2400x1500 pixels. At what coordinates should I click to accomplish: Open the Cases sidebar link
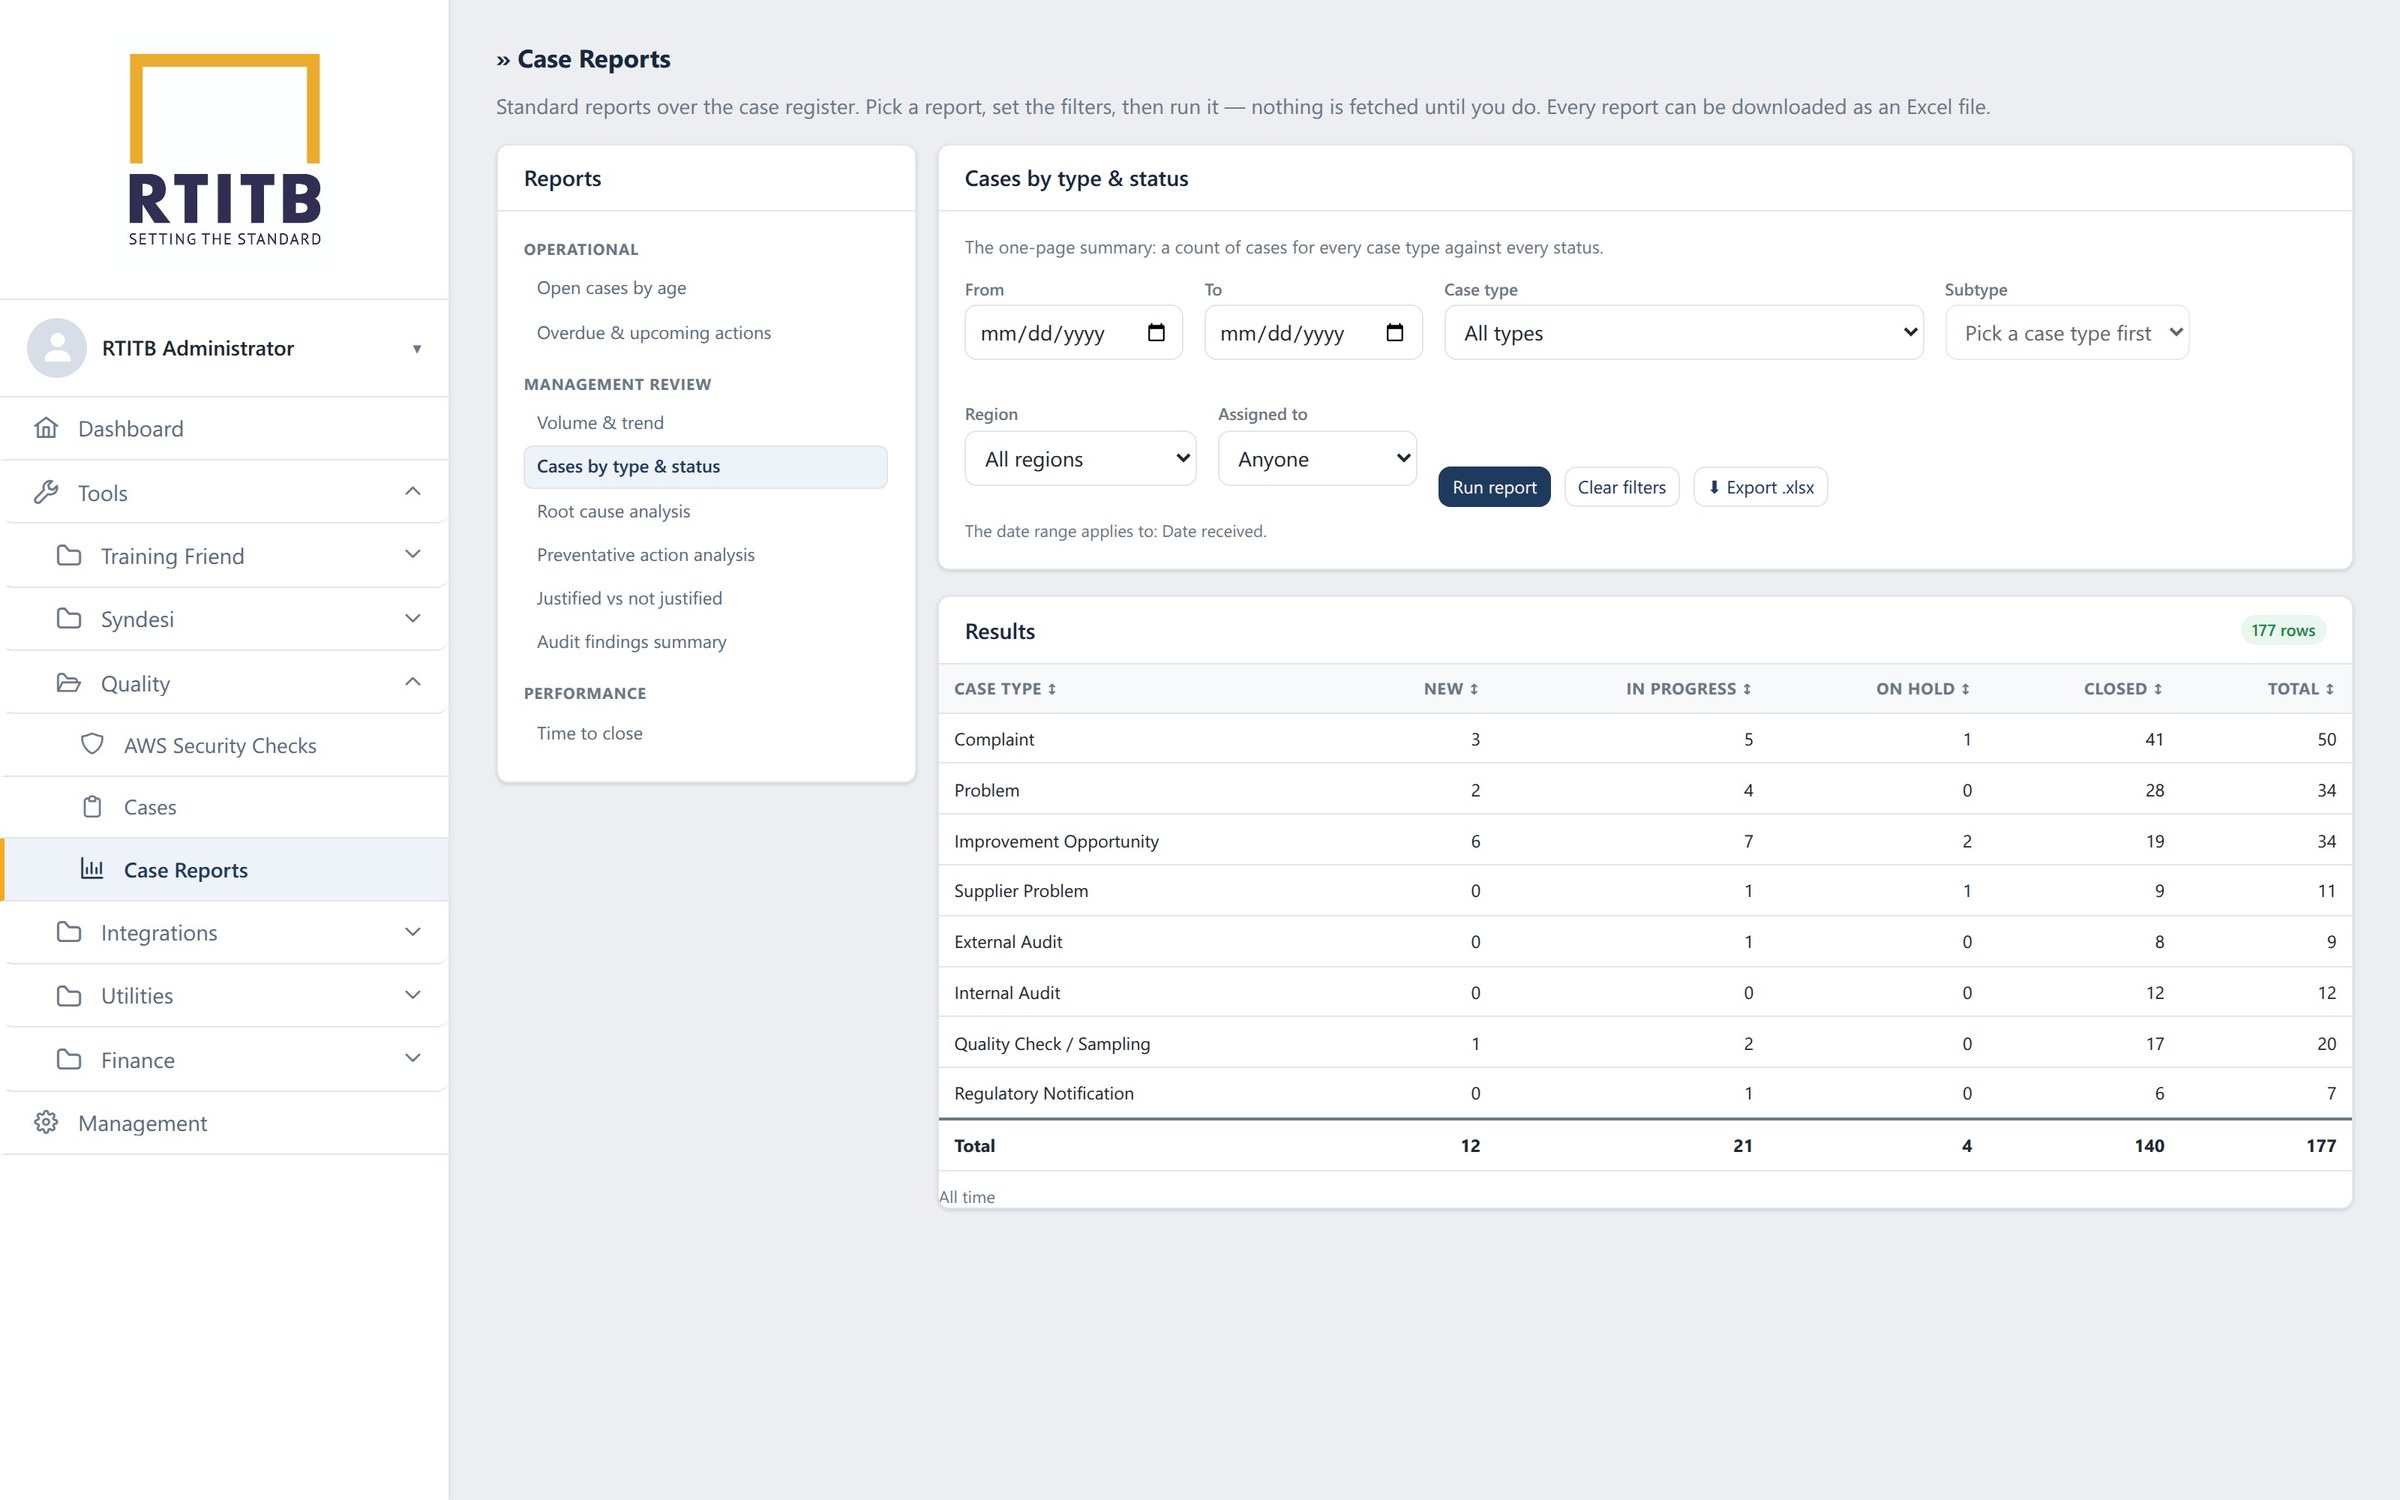click(x=226, y=807)
